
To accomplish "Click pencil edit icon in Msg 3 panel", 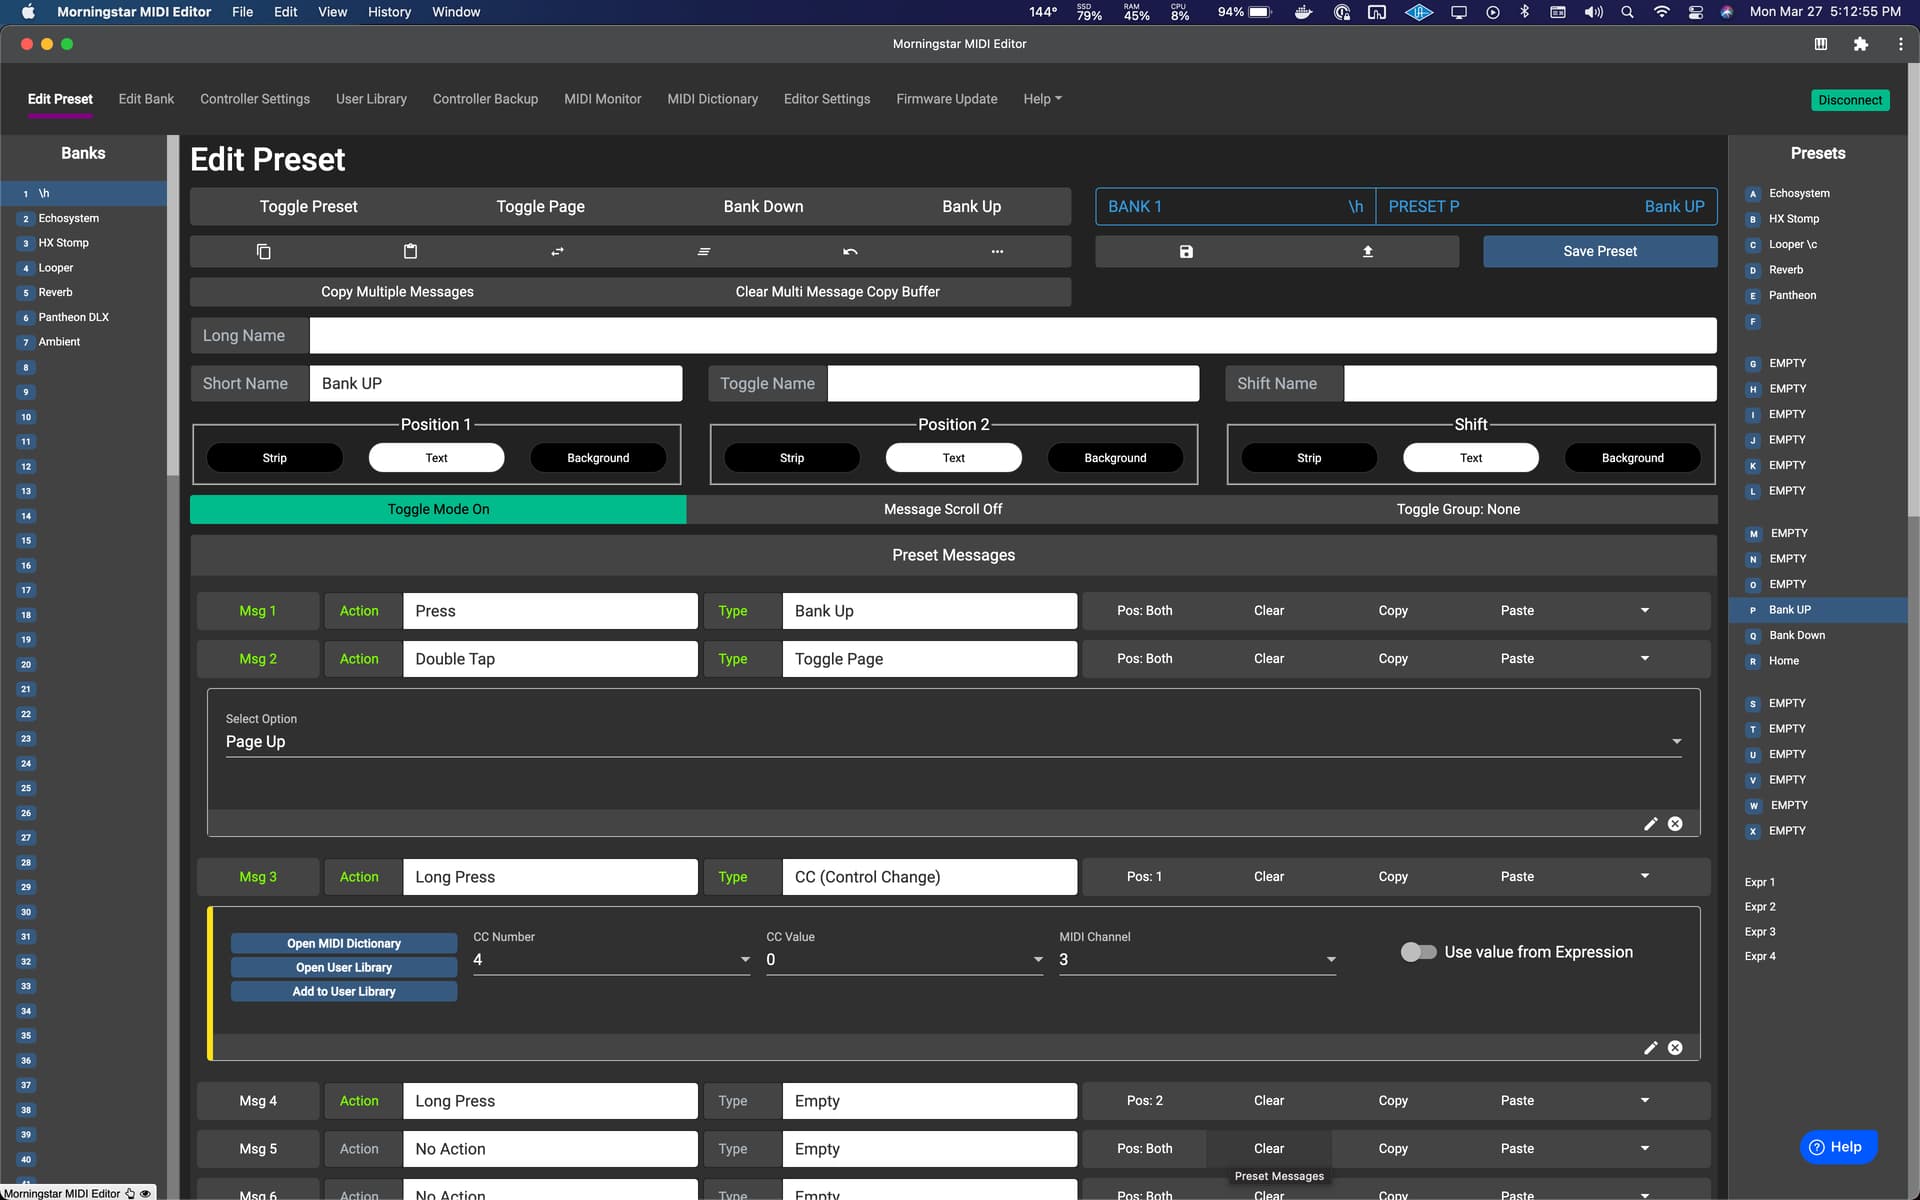I will tap(1650, 1048).
